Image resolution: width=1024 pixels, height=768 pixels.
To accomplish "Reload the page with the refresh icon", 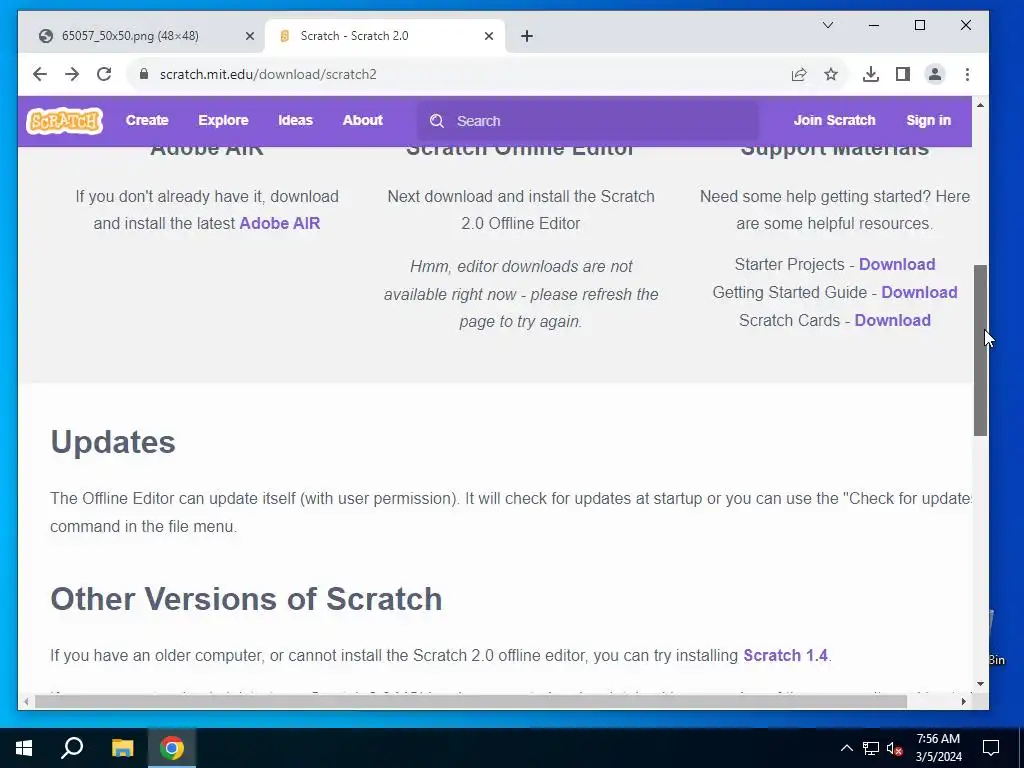I will 104,74.
